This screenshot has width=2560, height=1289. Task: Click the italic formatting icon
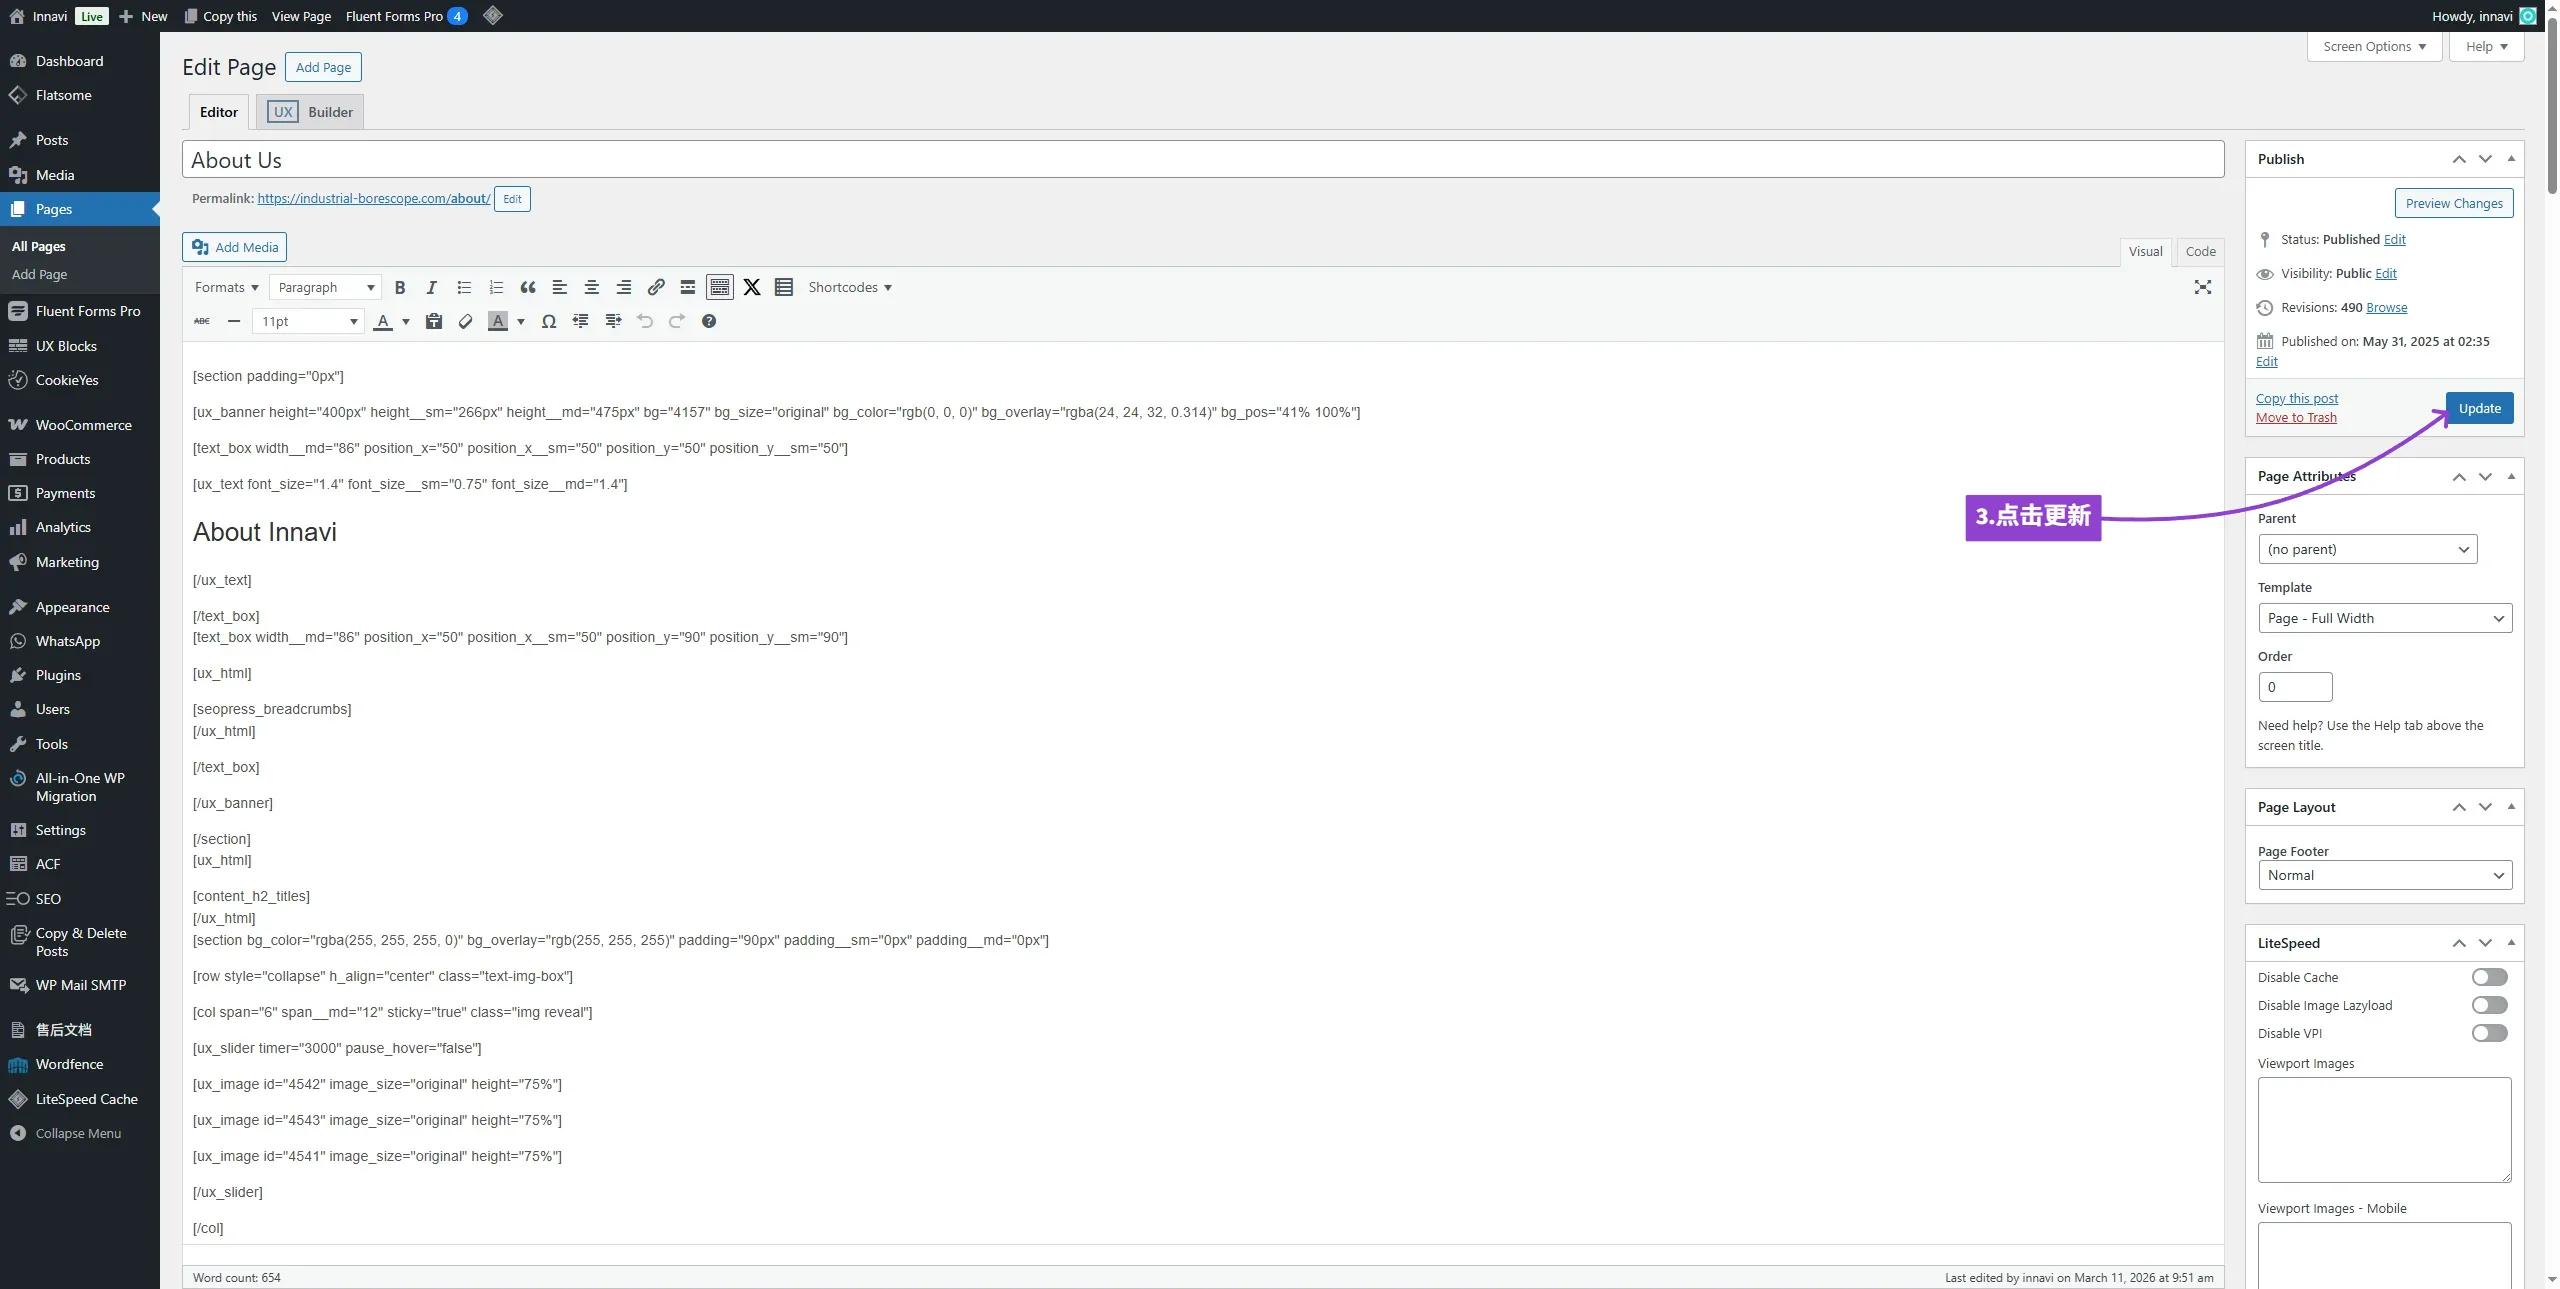pos(432,288)
